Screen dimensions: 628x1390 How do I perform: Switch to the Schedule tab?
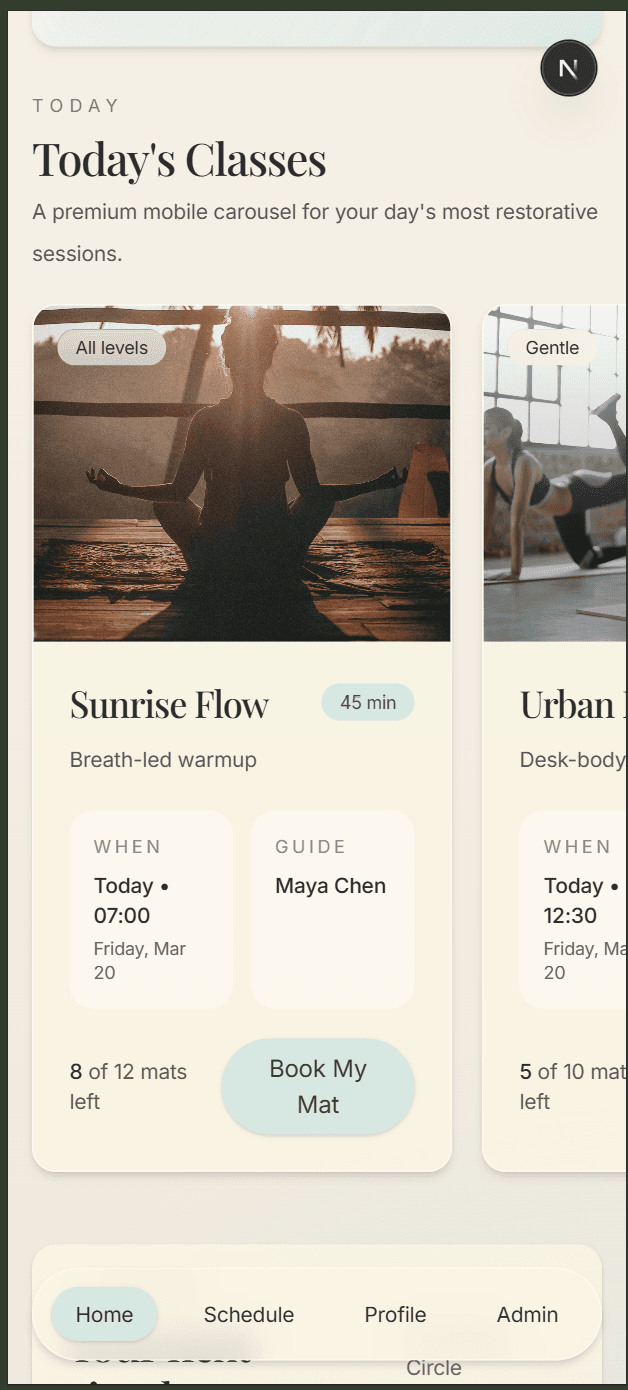(249, 1314)
